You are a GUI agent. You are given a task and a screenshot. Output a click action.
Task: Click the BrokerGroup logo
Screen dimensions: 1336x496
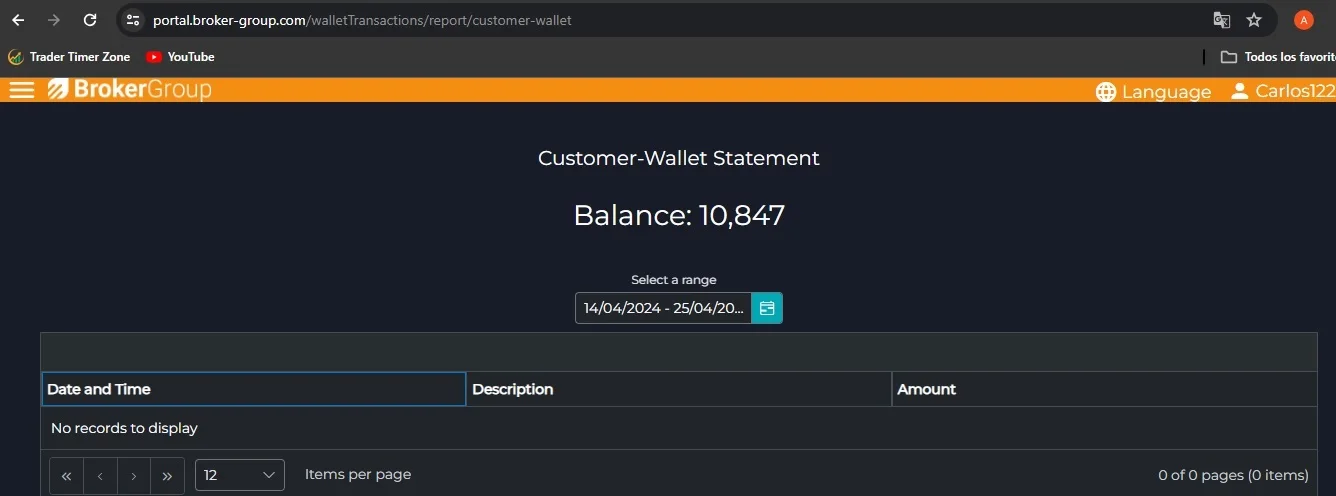click(130, 90)
